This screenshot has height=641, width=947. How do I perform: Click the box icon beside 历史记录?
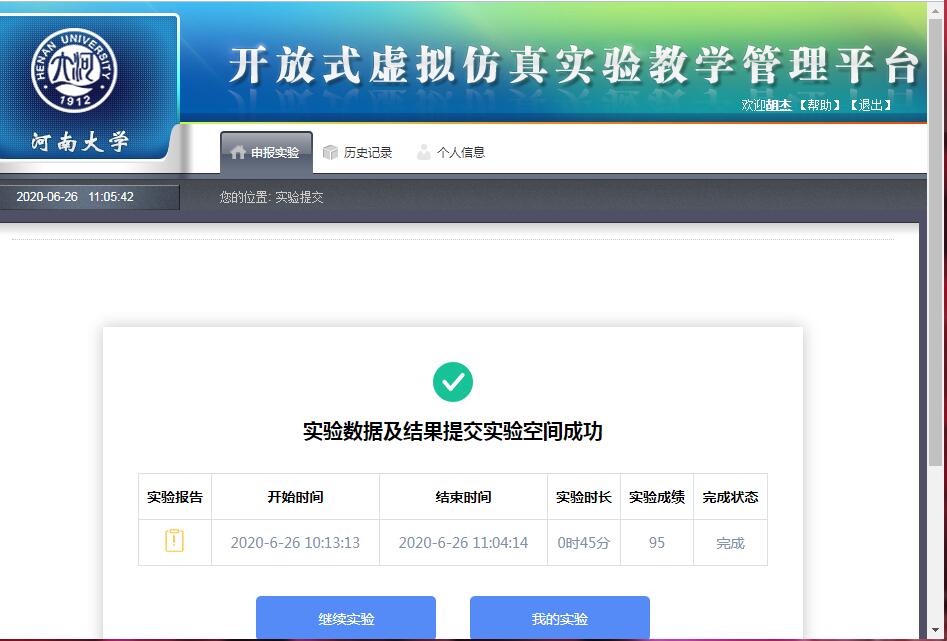click(331, 153)
